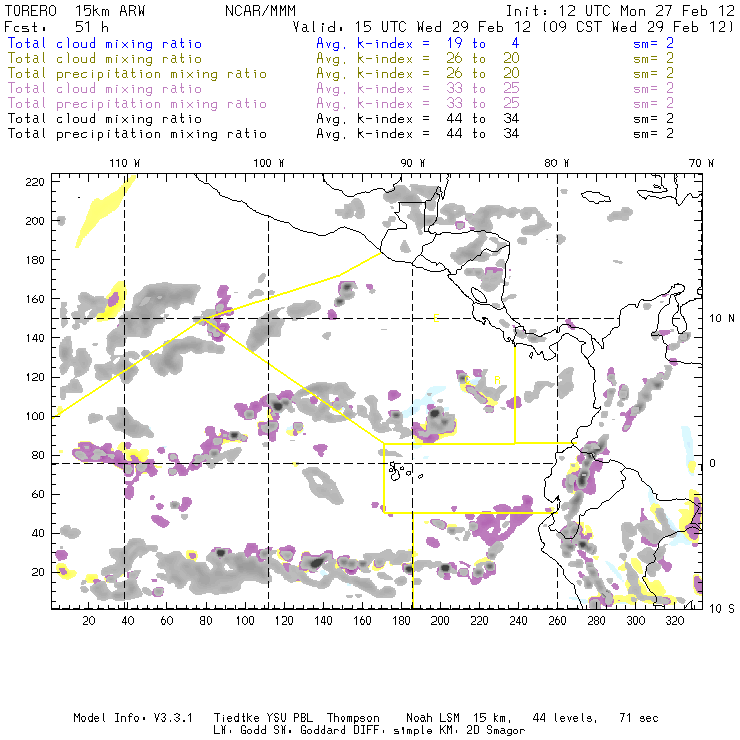Click the "NCAR/MMM" header label
The image size is (740, 740).
tap(260, 11)
